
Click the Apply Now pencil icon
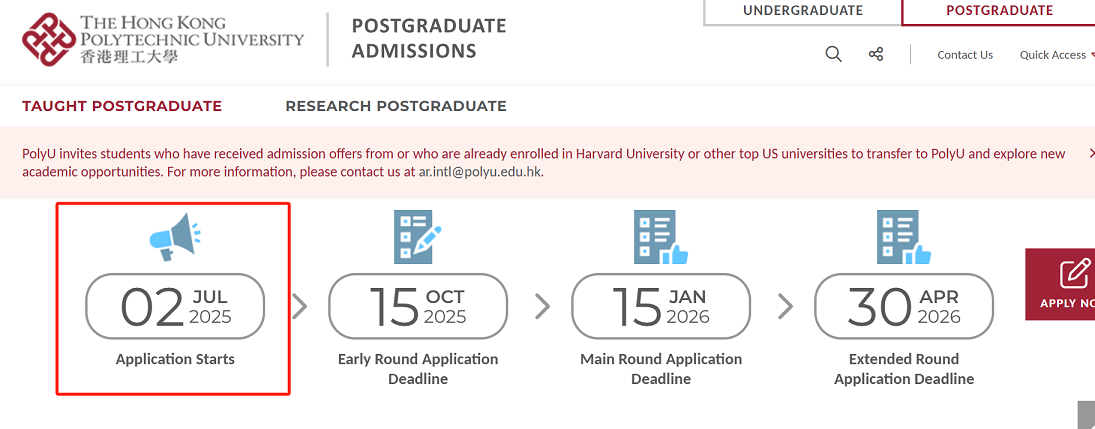pyautogui.click(x=1075, y=273)
